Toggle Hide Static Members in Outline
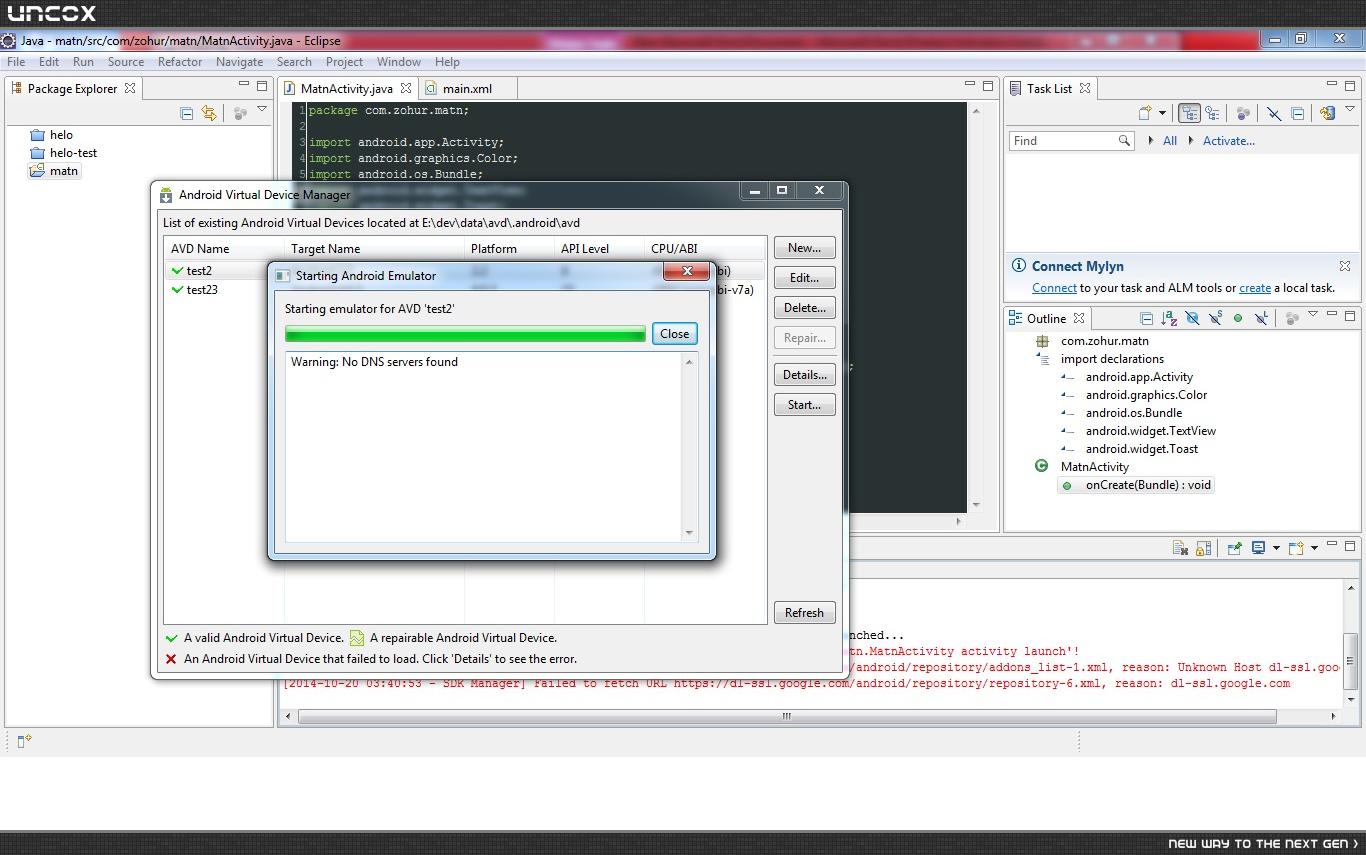Screen dimensions: 1366x855 [x=1215, y=318]
